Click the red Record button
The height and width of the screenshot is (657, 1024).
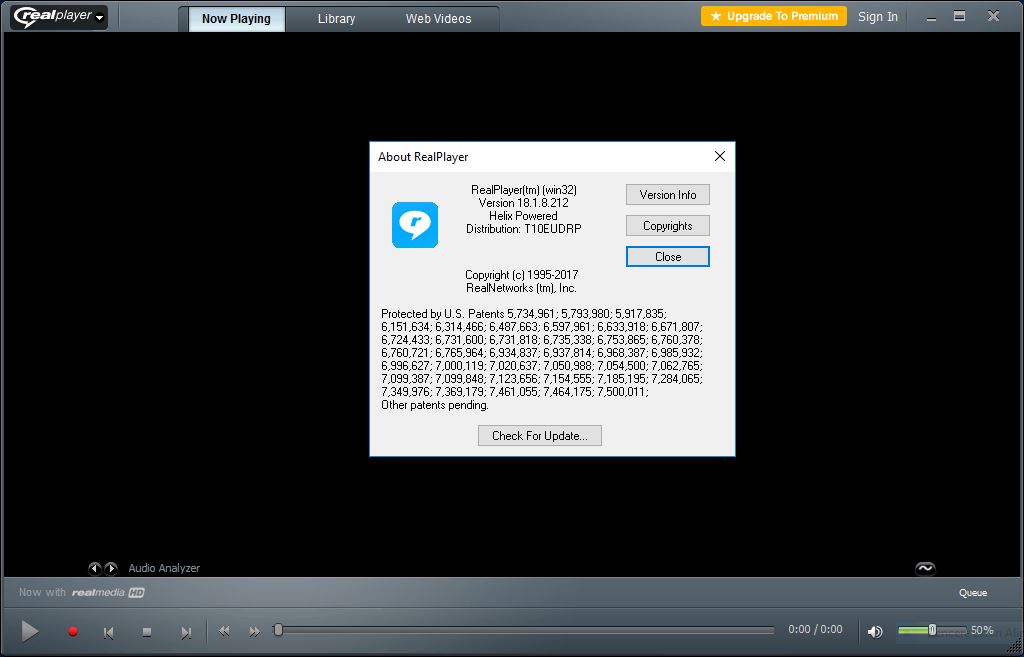pos(73,632)
